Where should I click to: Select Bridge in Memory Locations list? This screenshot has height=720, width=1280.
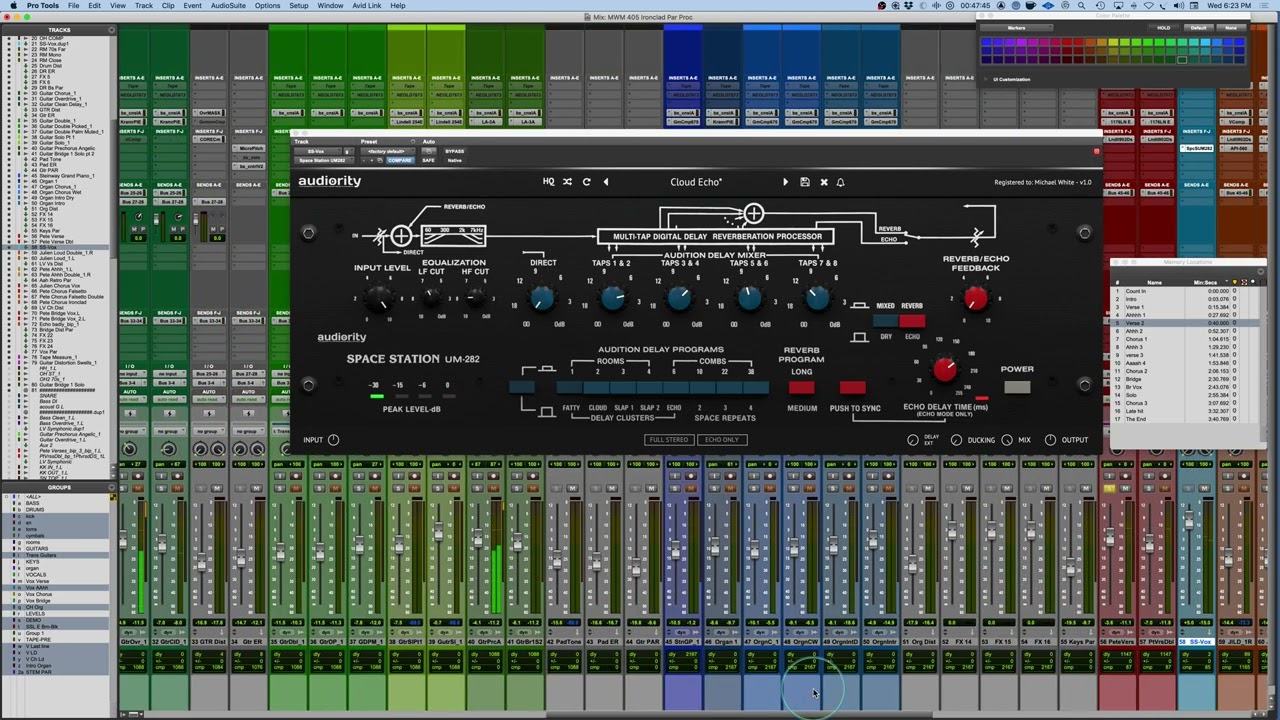(1187, 379)
